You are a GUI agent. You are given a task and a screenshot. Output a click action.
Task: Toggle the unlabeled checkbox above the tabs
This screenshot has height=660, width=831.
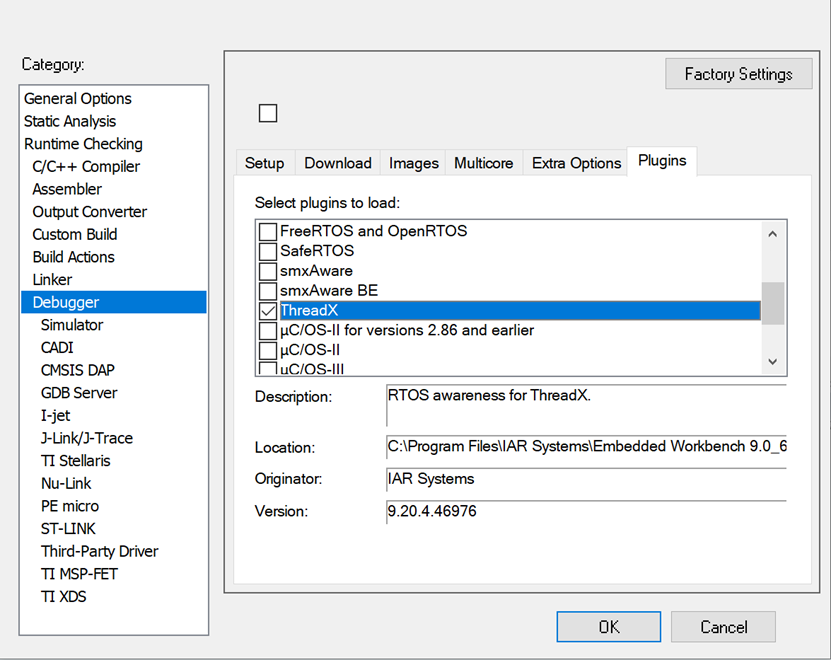pos(268,113)
